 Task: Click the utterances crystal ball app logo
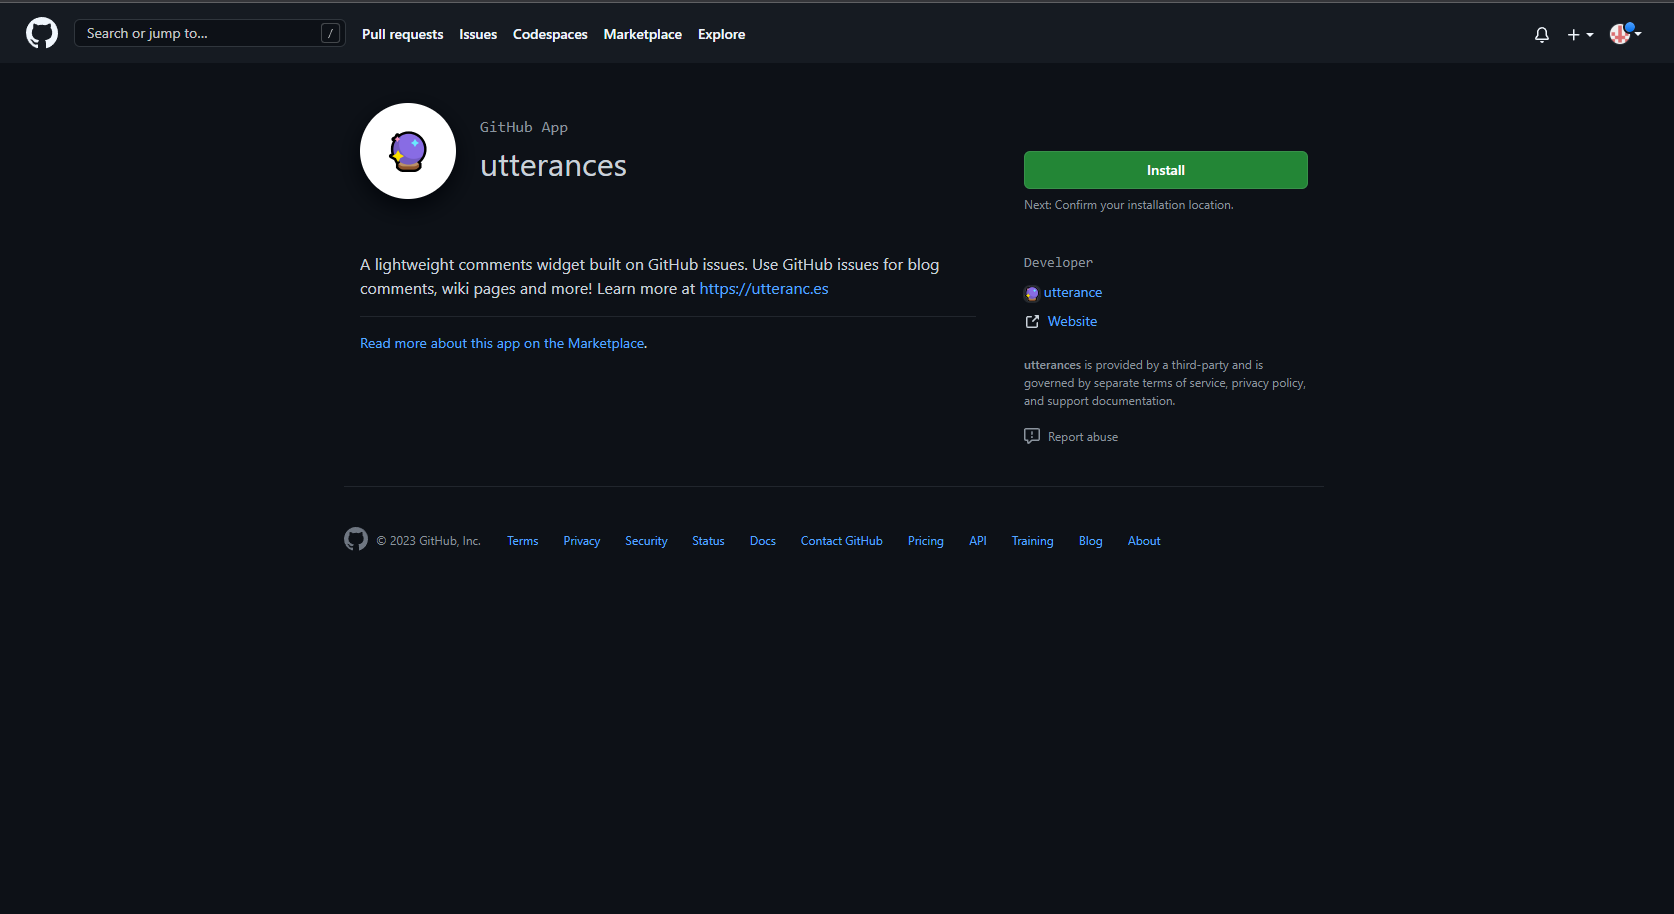[x=408, y=151]
